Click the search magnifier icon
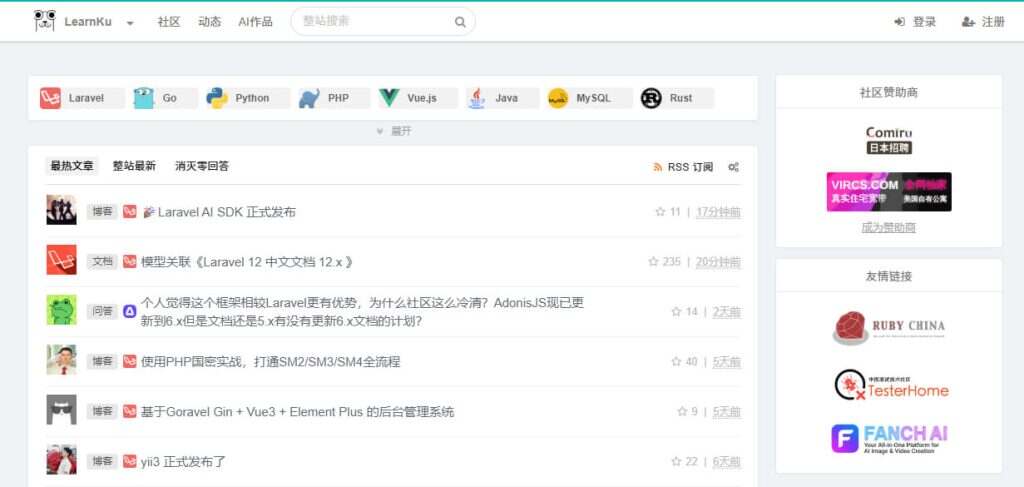 pos(460,22)
